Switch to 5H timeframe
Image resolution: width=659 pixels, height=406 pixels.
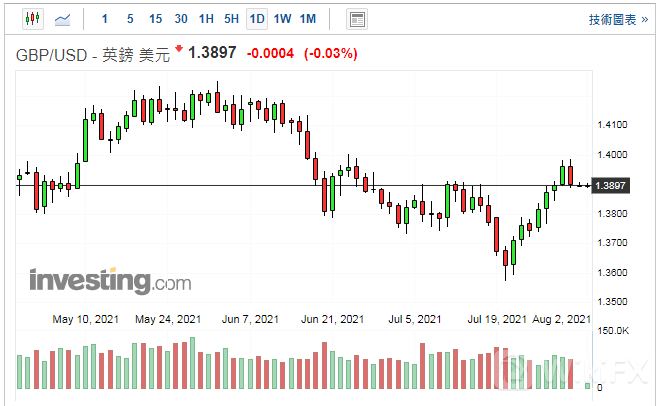click(x=231, y=19)
